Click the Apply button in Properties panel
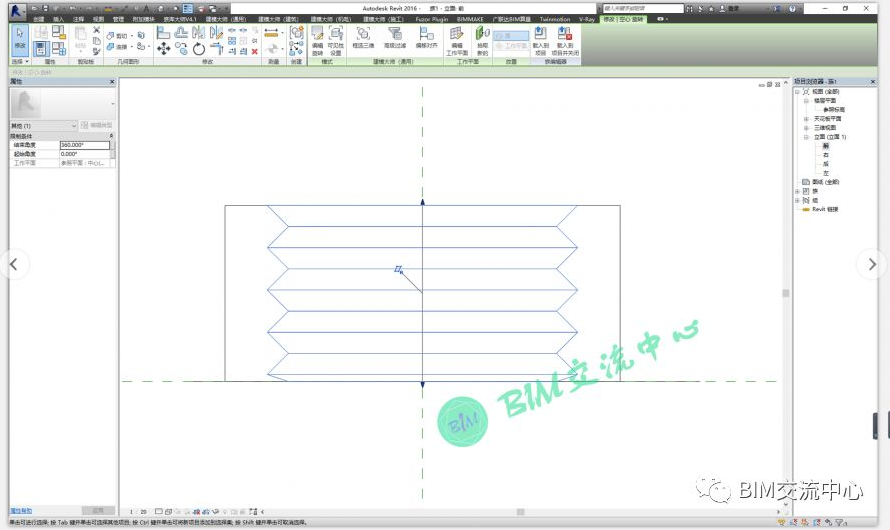 point(98,511)
